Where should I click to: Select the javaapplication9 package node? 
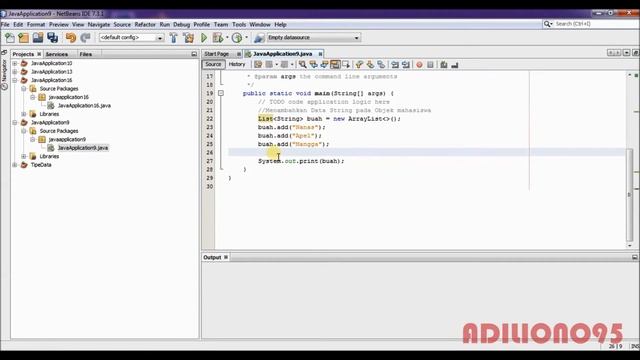67,139
